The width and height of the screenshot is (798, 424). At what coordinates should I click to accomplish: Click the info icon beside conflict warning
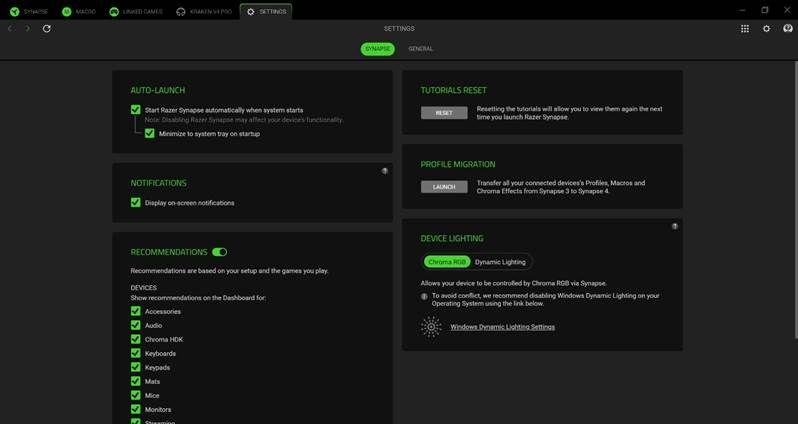(x=424, y=296)
